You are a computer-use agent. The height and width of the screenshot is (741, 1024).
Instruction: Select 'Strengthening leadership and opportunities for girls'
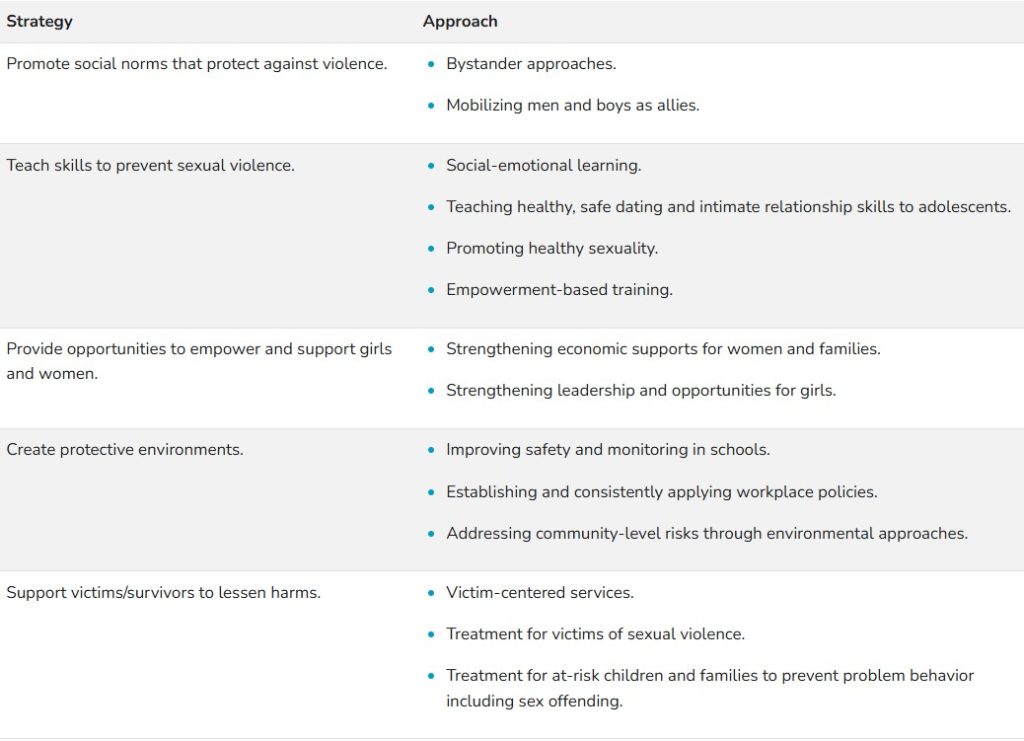641,391
